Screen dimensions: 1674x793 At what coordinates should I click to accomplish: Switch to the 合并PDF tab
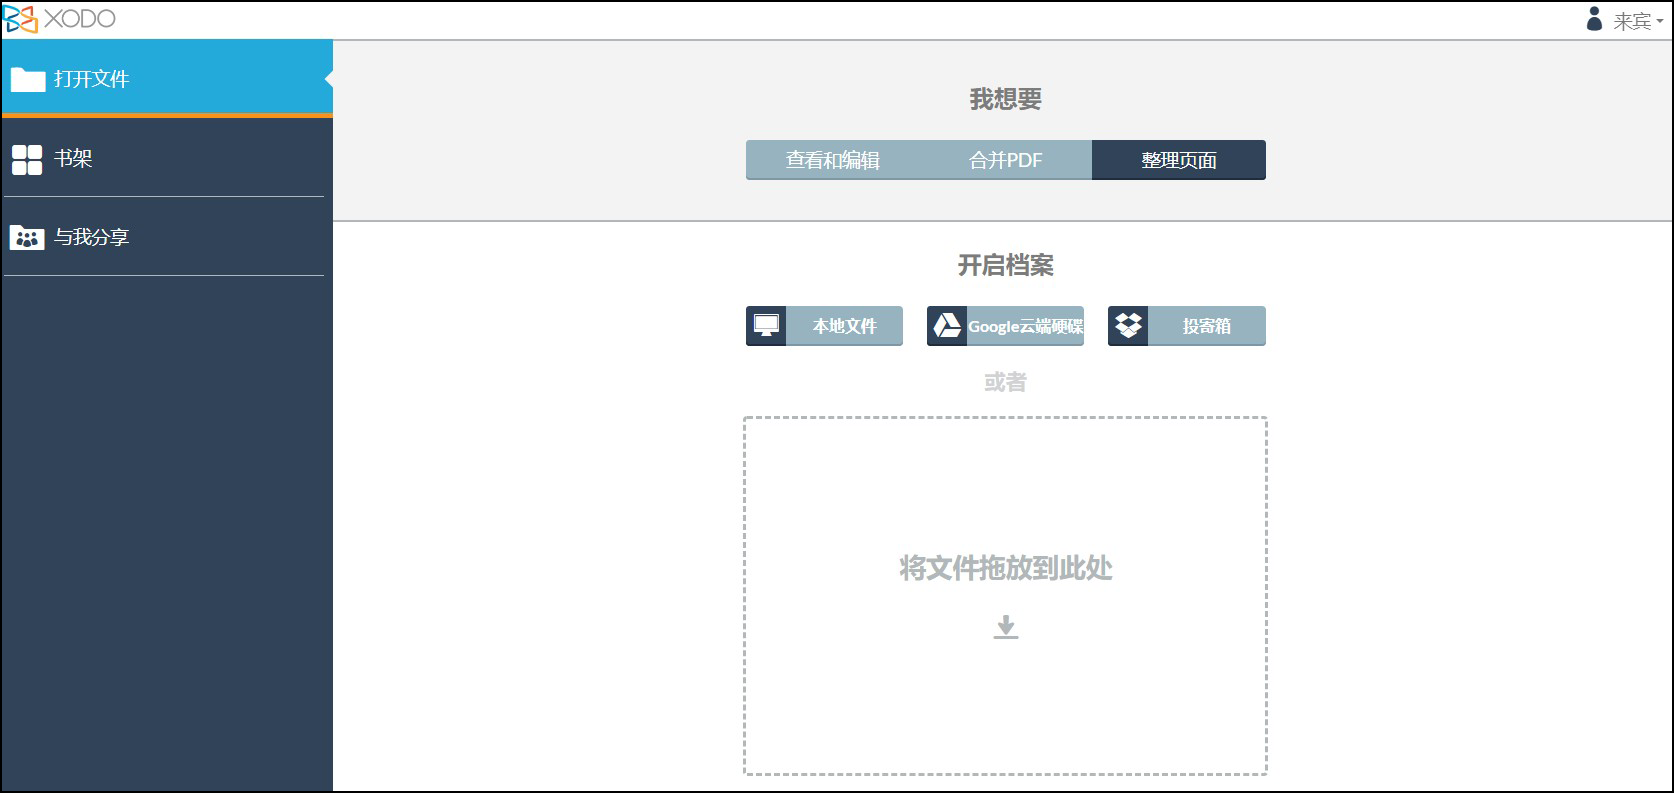[1006, 160]
